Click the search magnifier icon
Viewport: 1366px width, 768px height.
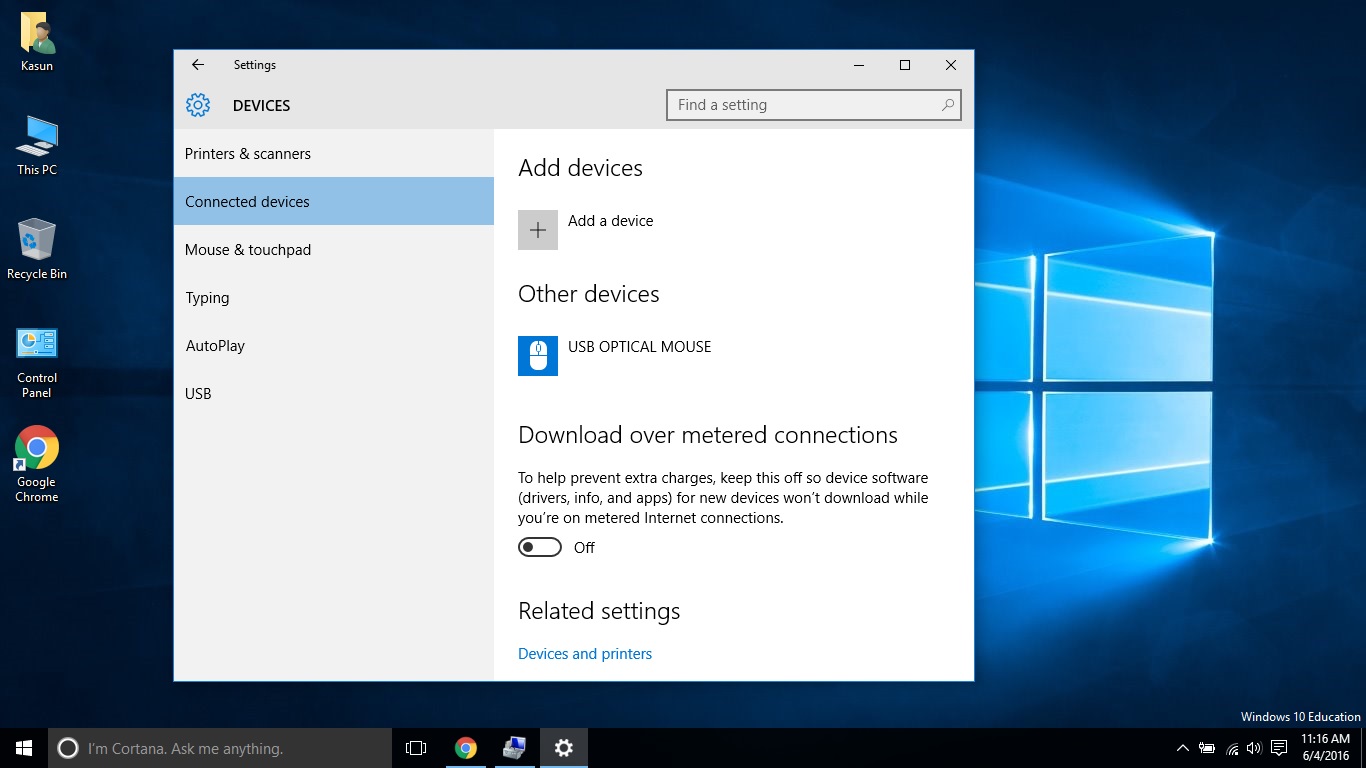(x=947, y=105)
